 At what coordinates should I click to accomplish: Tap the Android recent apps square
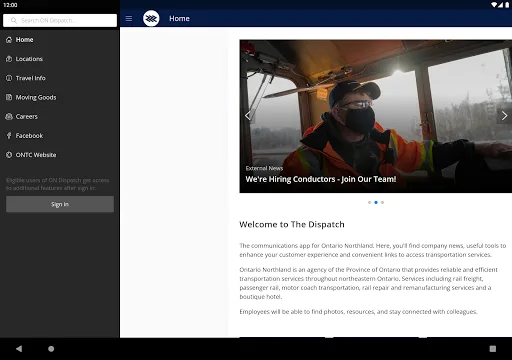point(493,349)
